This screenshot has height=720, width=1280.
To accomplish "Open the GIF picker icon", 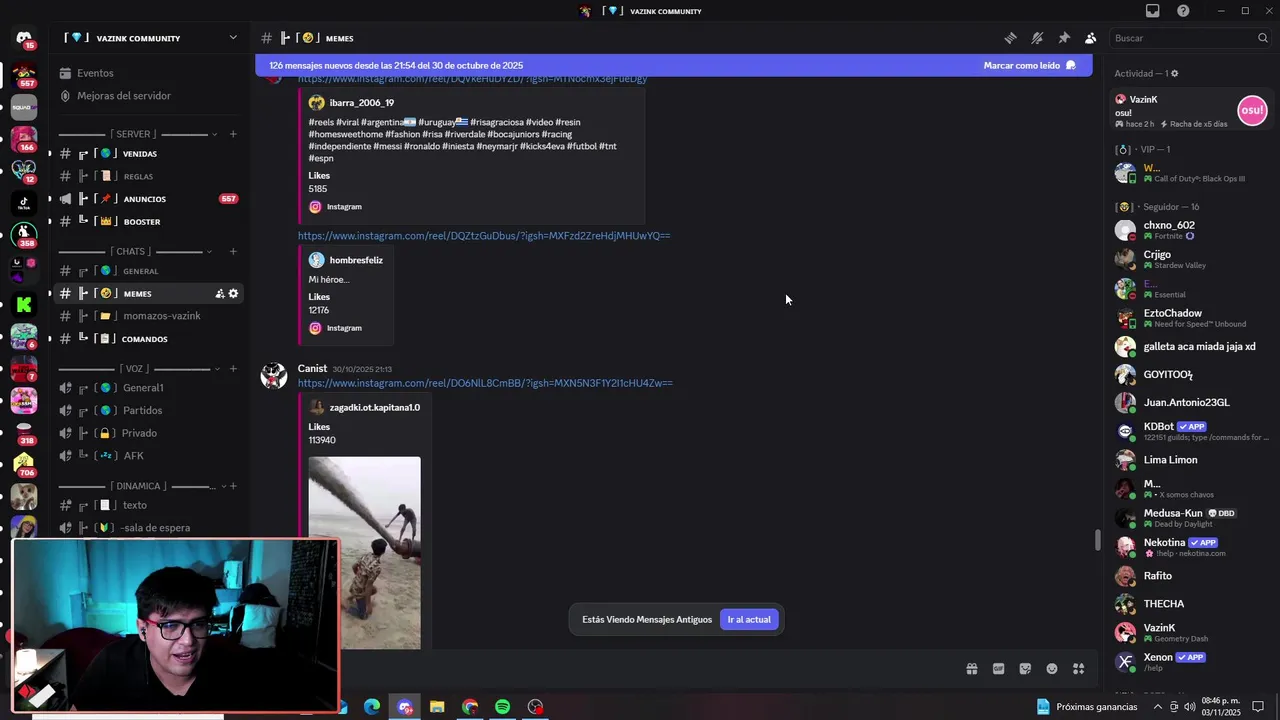I will pos(998,669).
